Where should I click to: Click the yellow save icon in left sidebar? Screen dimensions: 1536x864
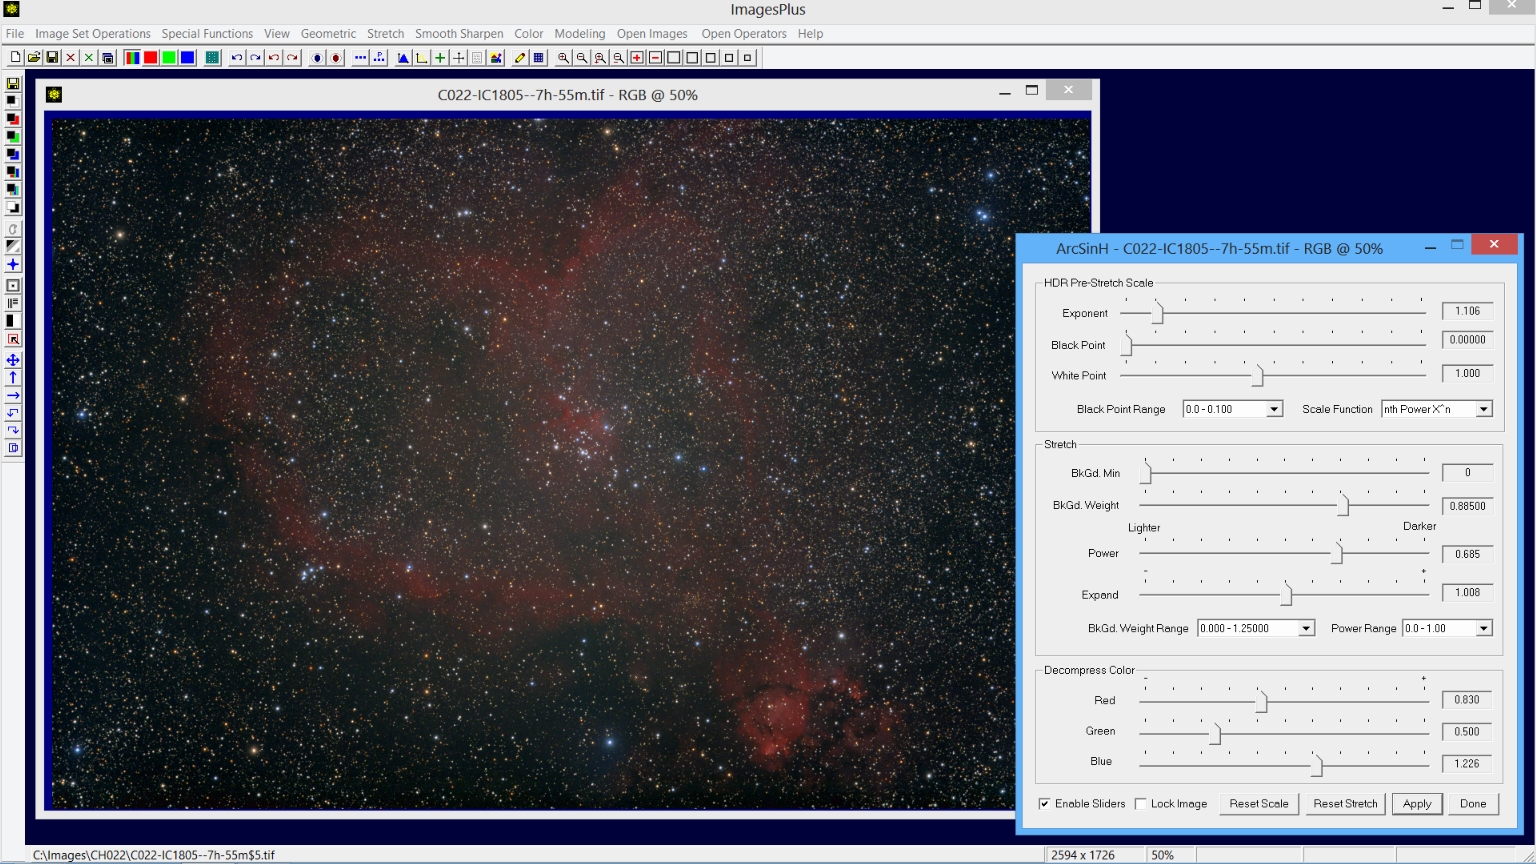pyautogui.click(x=13, y=84)
